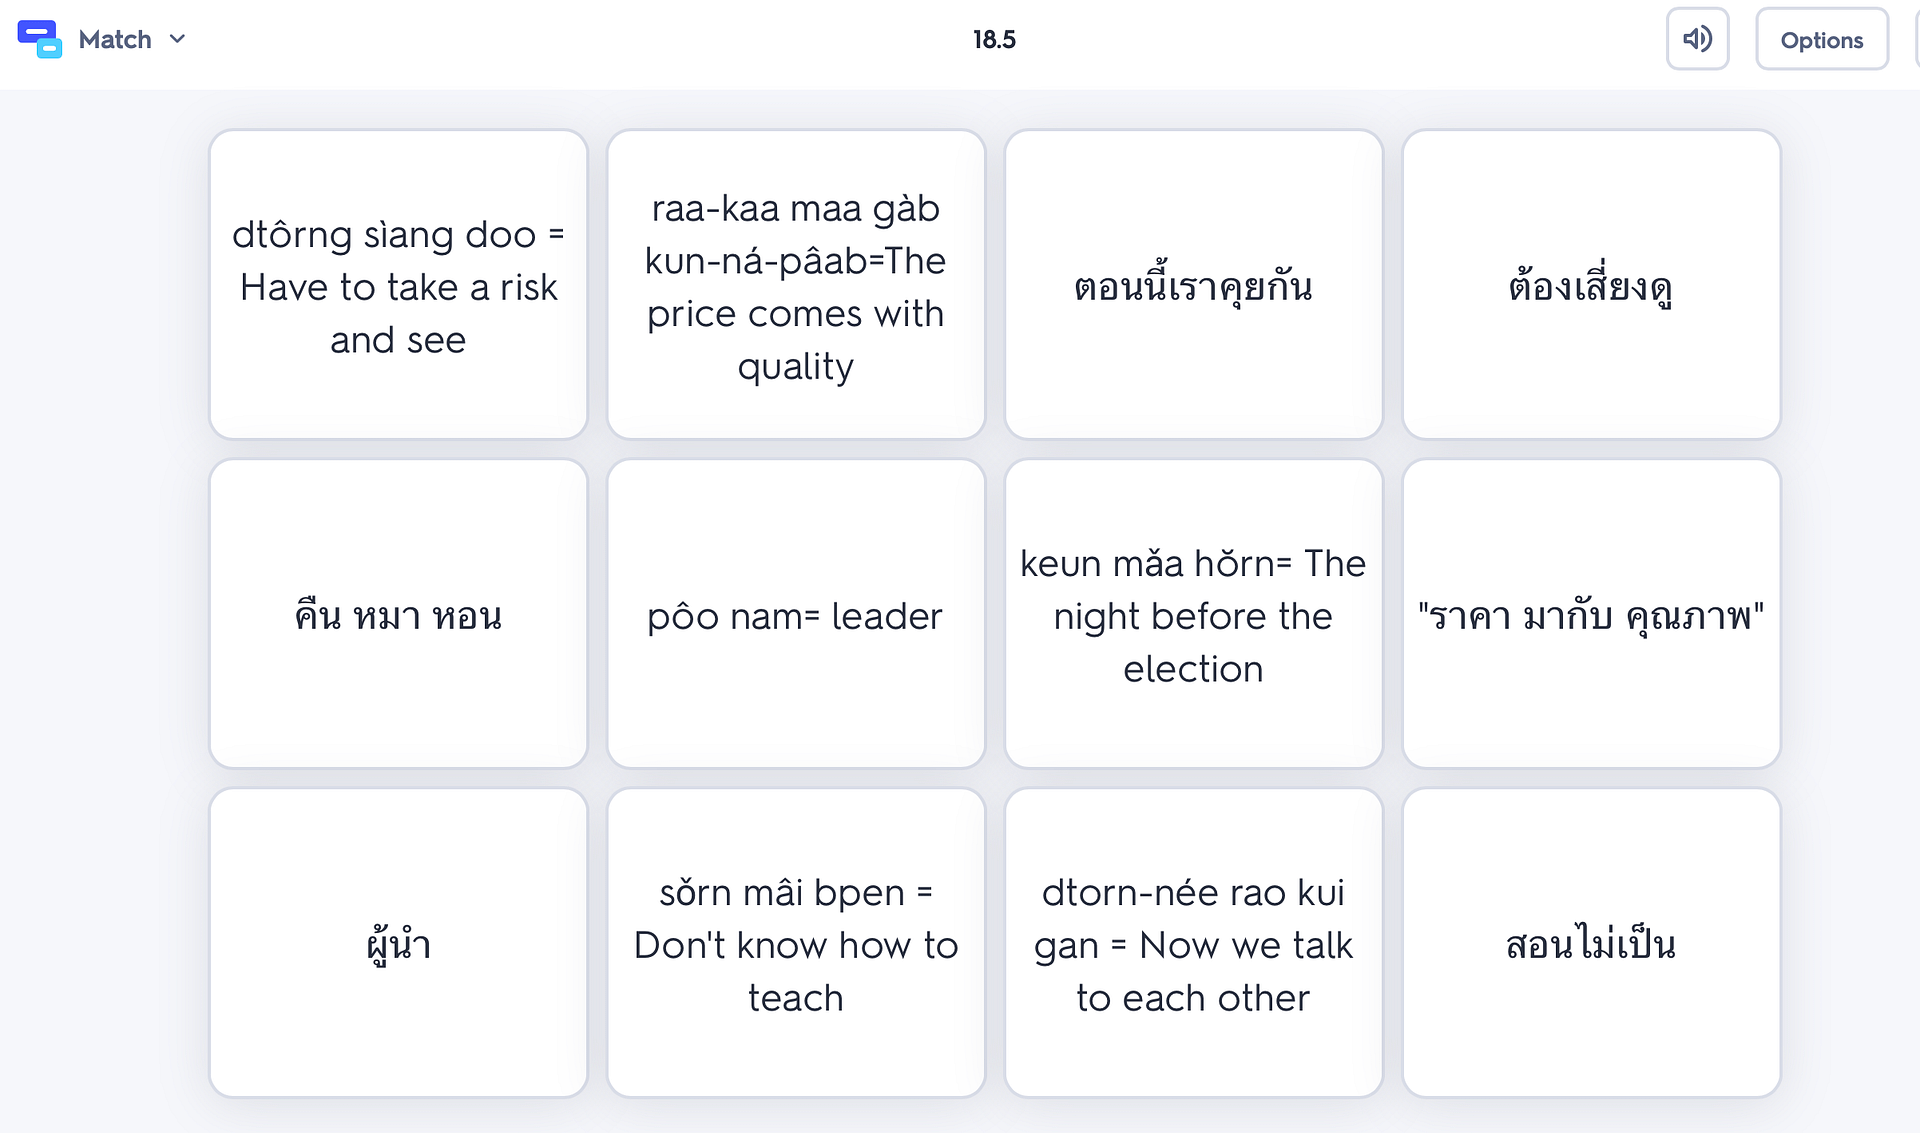Select the "ราคา มากับ คุณภาพ" card
The height and width of the screenshot is (1133, 1920).
click(1591, 614)
